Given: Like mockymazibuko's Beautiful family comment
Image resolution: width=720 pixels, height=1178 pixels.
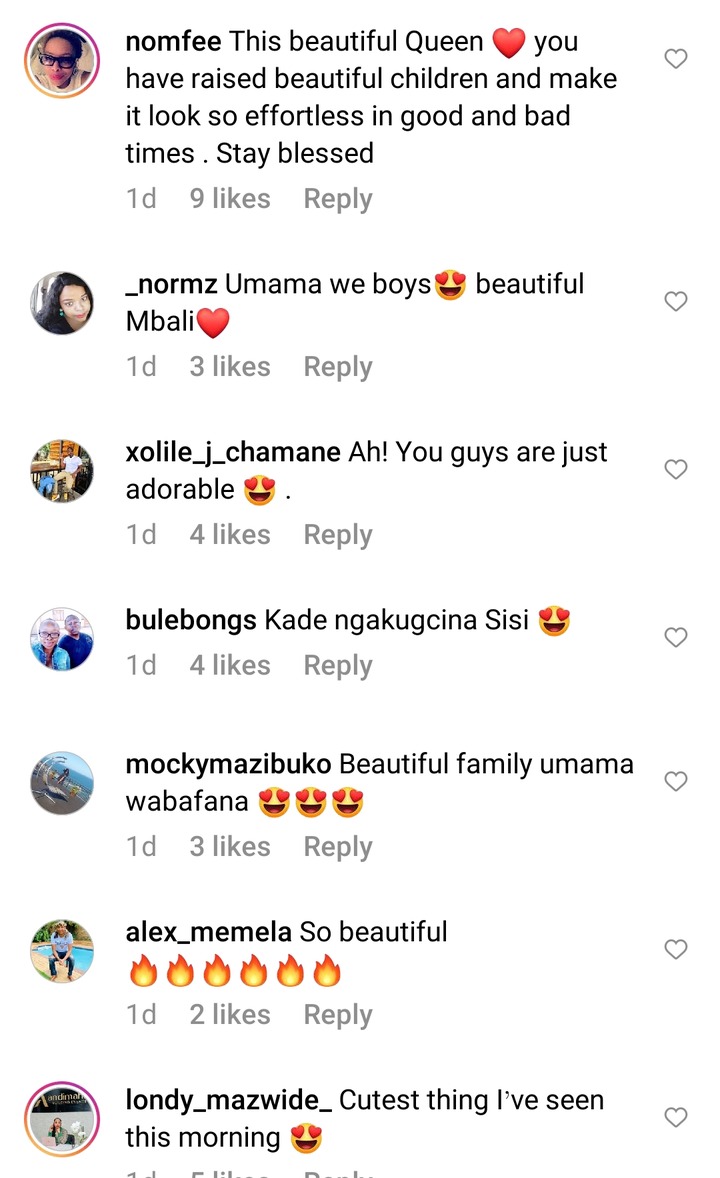Looking at the screenshot, I should click(x=676, y=781).
